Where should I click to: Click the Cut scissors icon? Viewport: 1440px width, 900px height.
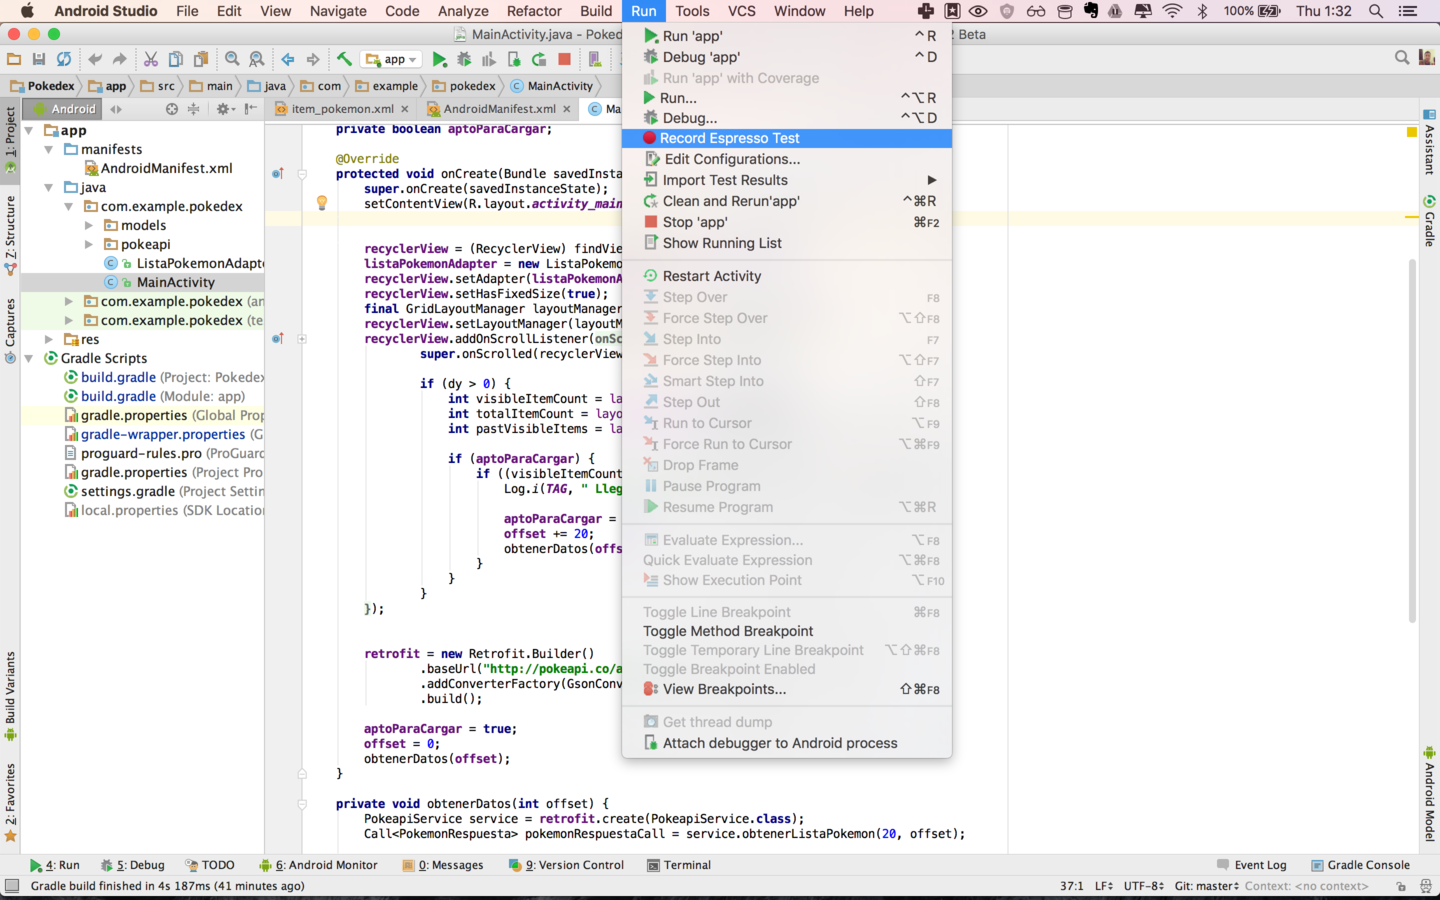tap(151, 59)
